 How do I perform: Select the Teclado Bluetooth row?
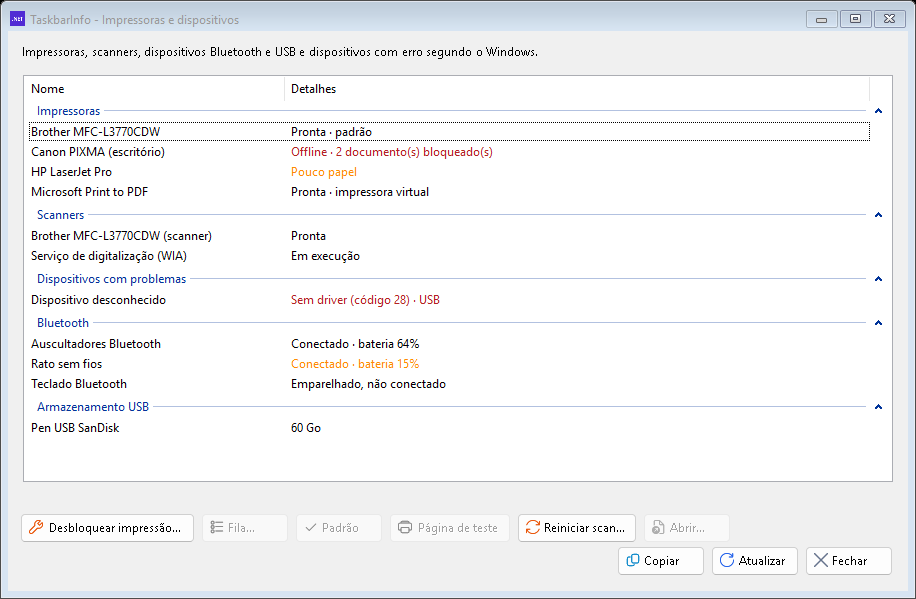pos(449,384)
